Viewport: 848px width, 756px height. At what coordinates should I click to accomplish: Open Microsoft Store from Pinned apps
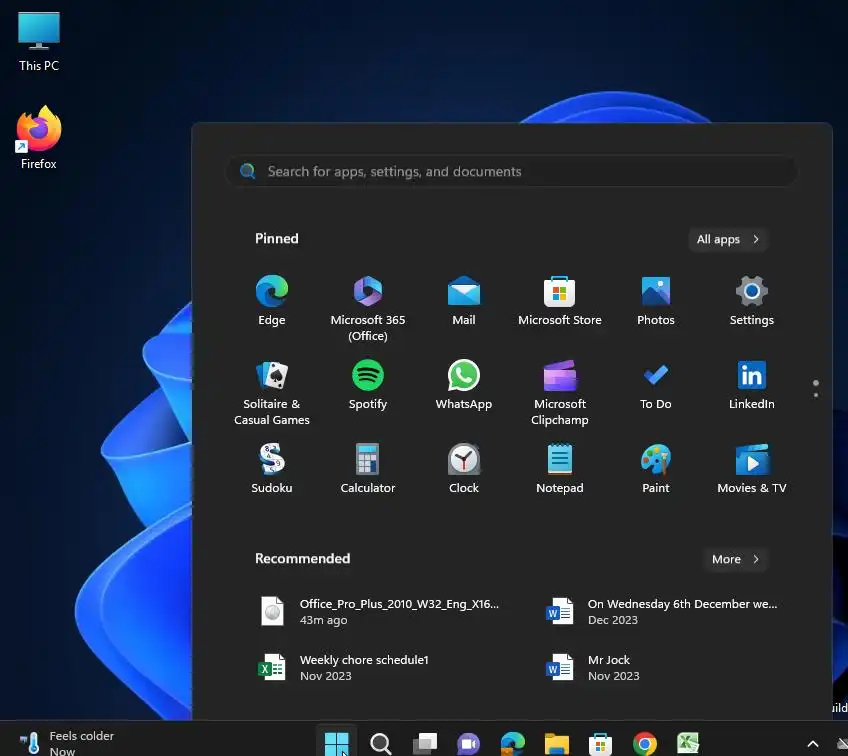pos(560,301)
